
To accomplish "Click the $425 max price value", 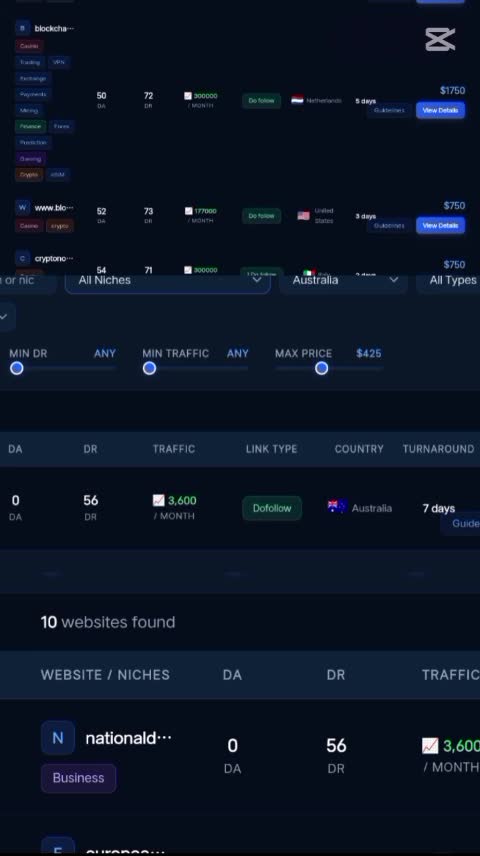I will coord(369,353).
